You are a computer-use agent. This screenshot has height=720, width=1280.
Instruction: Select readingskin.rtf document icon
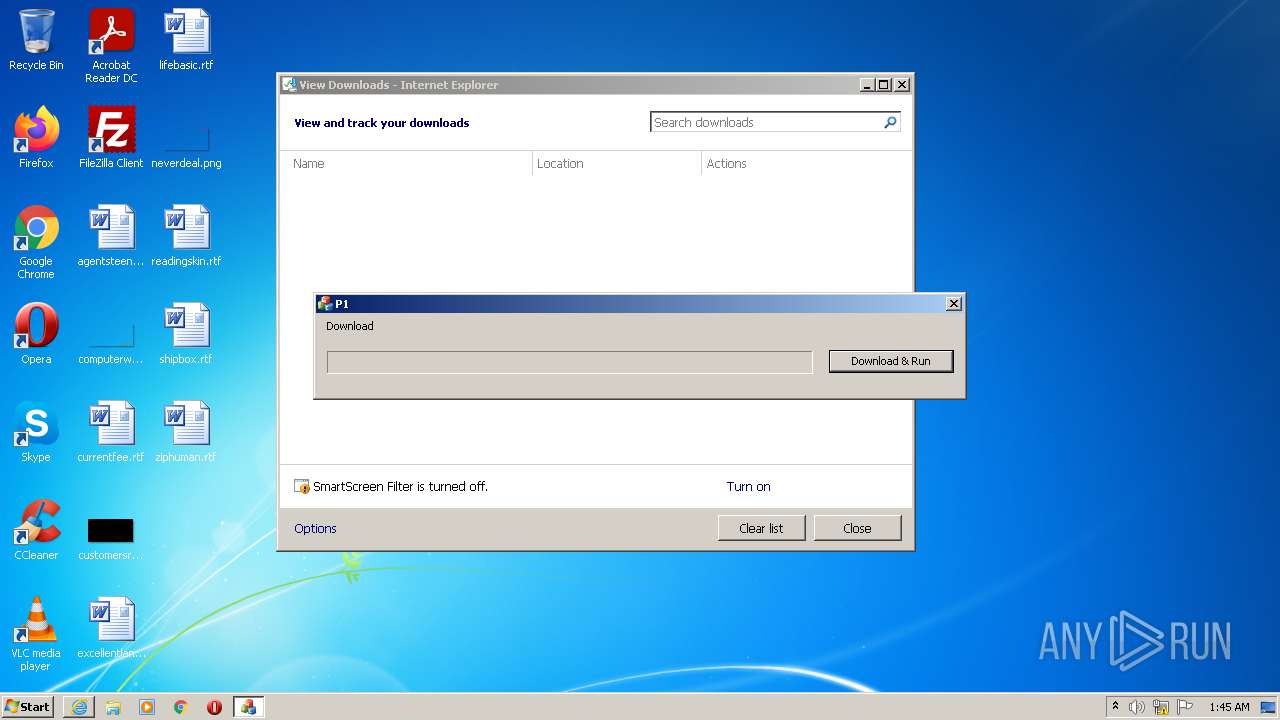(x=186, y=236)
